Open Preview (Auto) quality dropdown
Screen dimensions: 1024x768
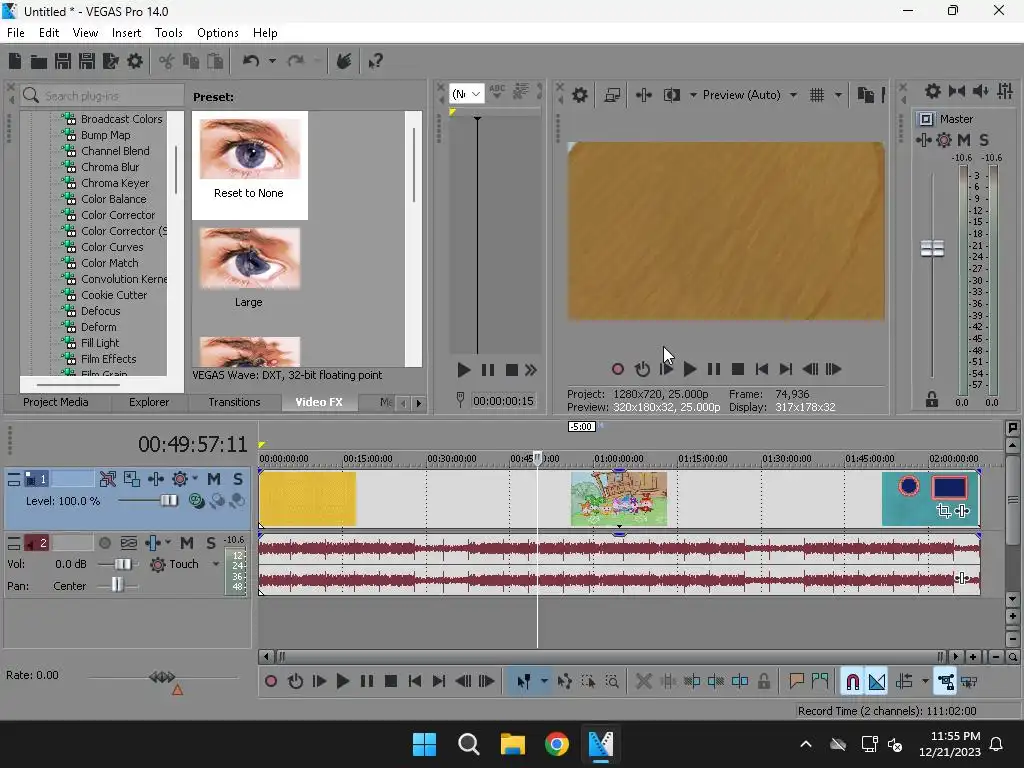(x=793, y=95)
